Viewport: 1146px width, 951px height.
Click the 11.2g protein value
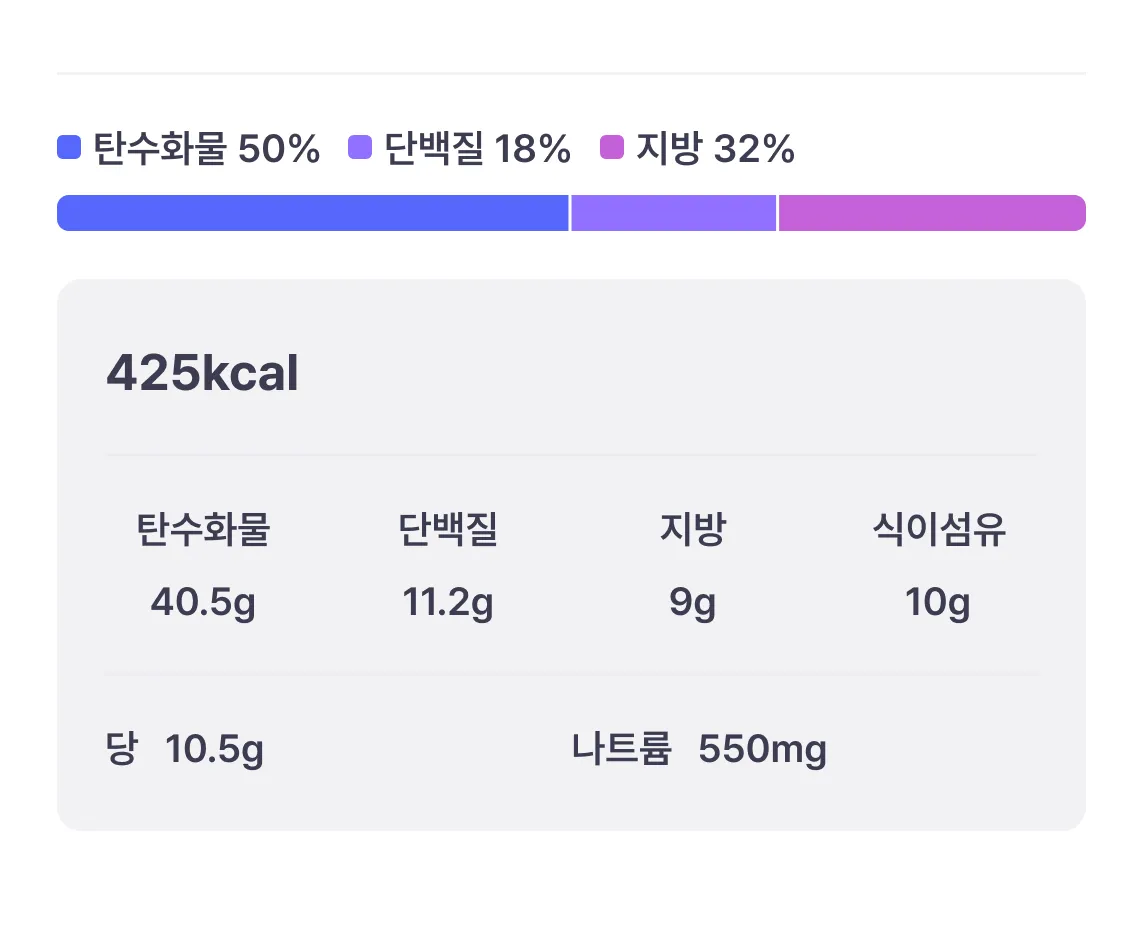coord(448,602)
